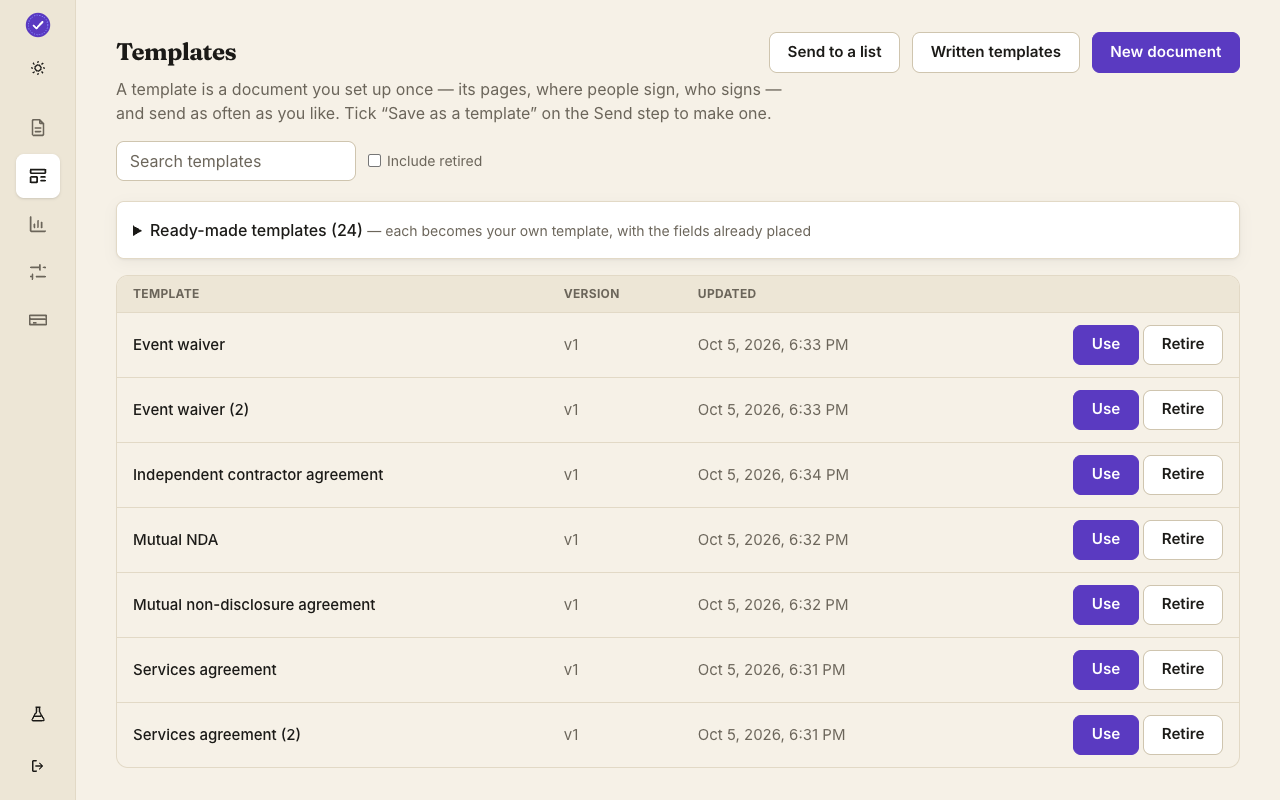Use the Services agreement template
Viewport: 1280px width, 800px height.
point(1106,670)
